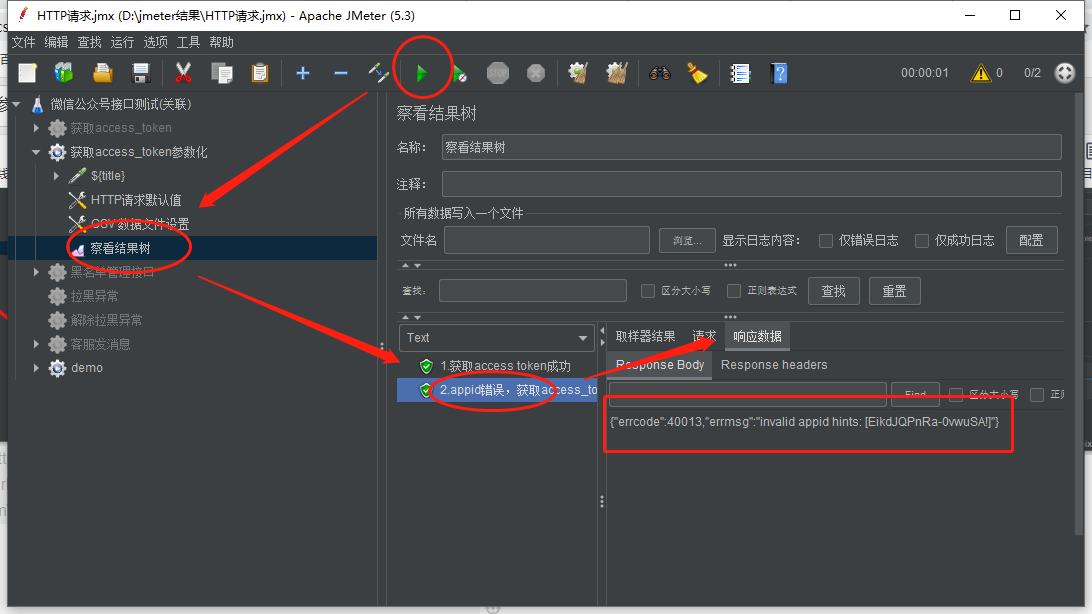Toggle case-sensitive checkbox next to Find button
Image resolution: width=1092 pixels, height=614 pixels.
point(956,395)
